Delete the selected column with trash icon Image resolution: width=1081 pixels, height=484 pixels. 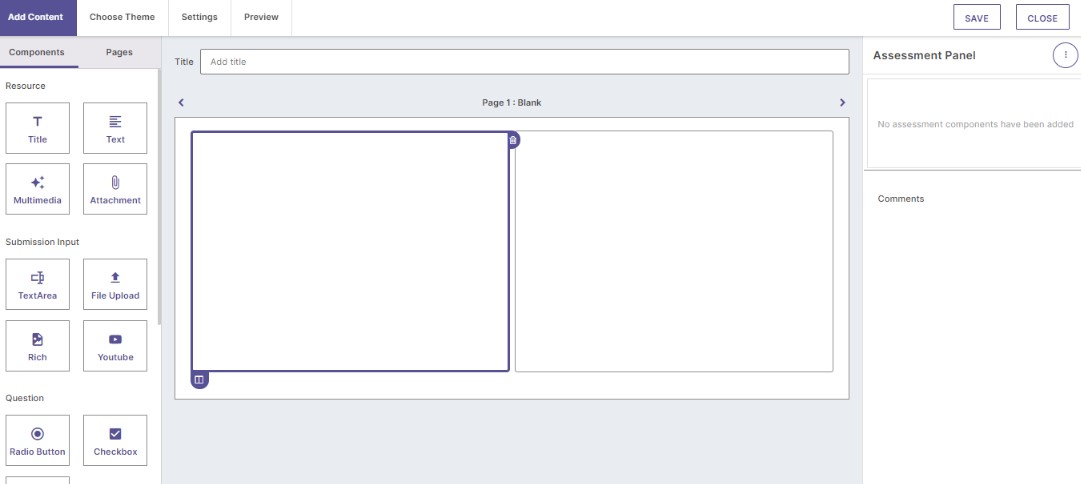(513, 140)
